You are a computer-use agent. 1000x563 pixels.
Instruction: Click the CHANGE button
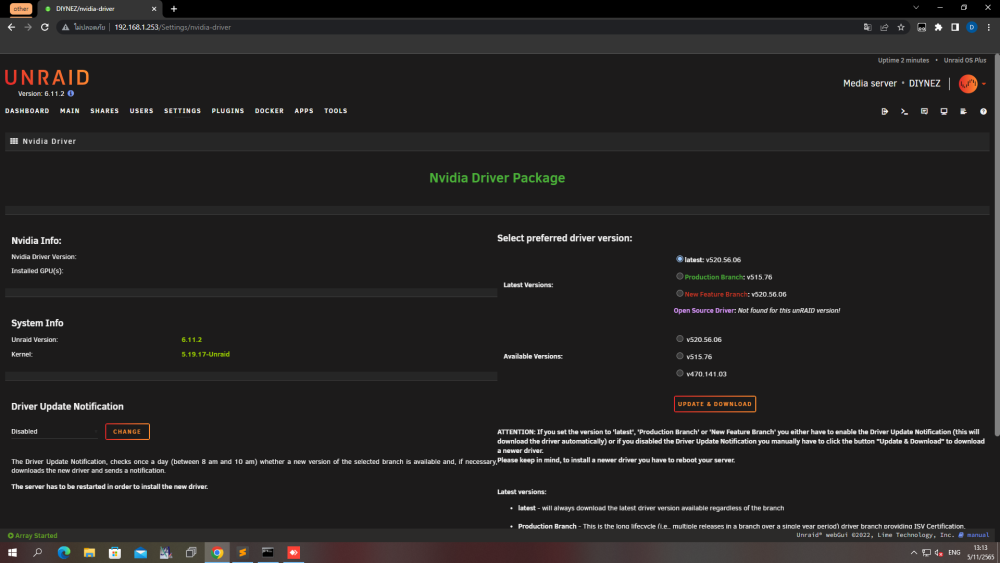[127, 432]
